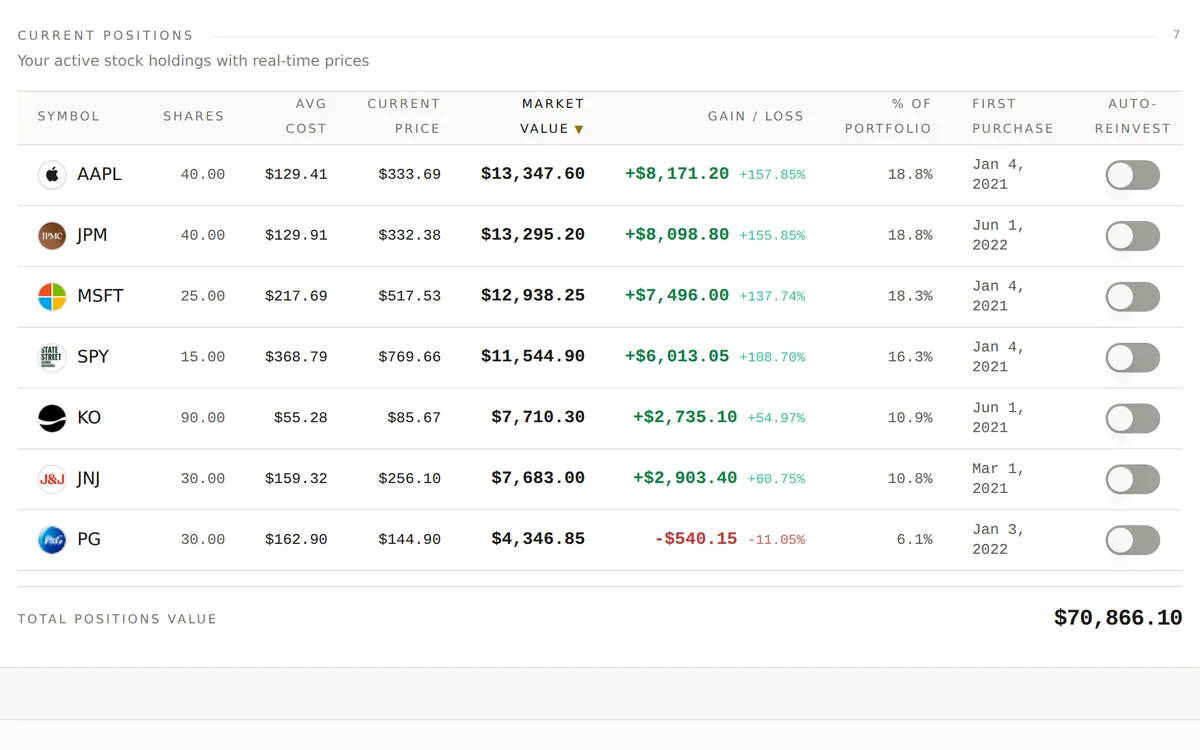Image resolution: width=1200 pixels, height=750 pixels.
Task: Click the MSFT Microsoft logo icon
Action: click(x=52, y=297)
